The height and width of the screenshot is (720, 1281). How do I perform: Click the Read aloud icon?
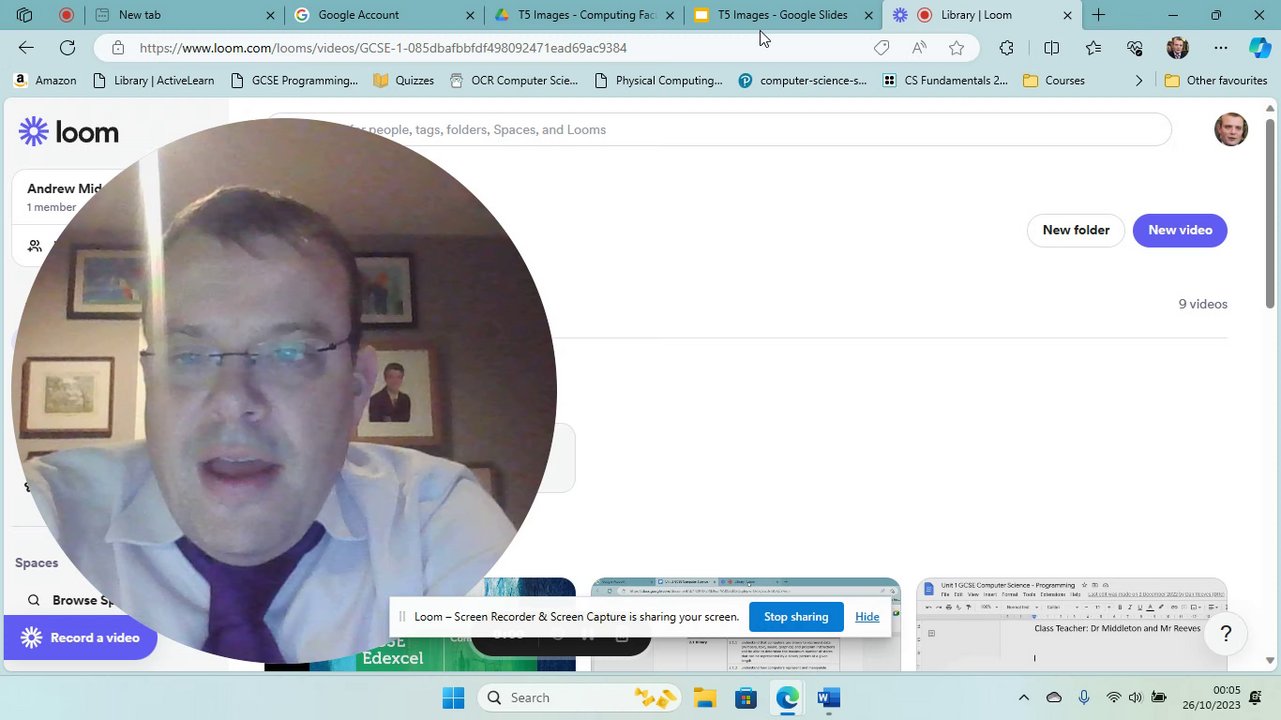918,47
